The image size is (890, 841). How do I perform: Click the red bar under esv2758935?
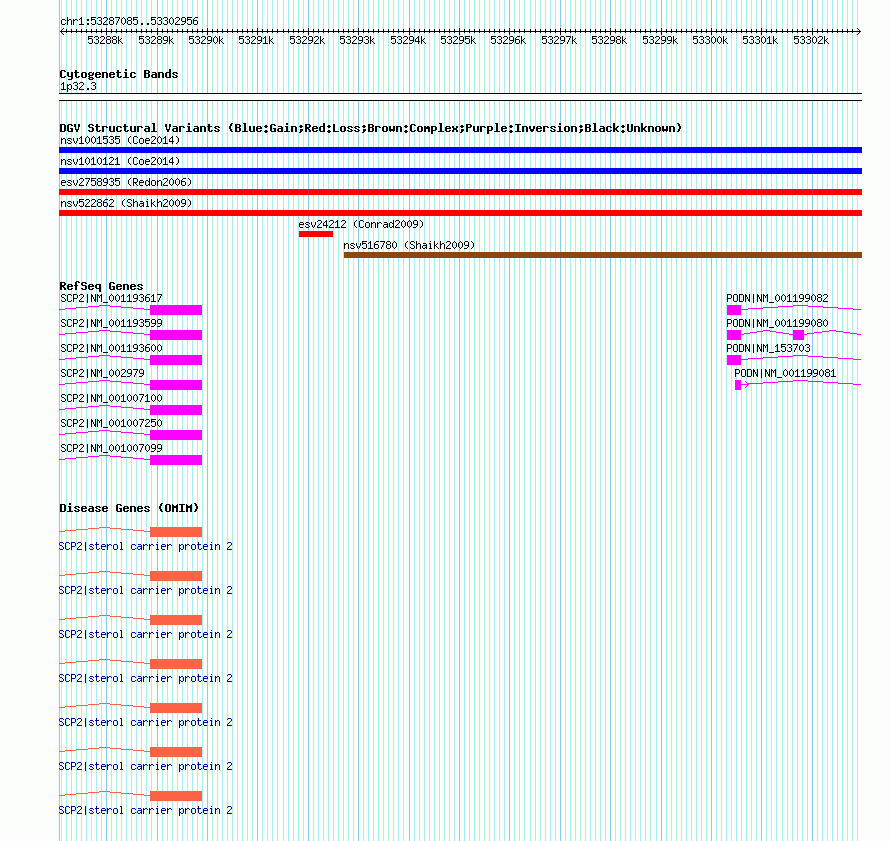click(460, 192)
